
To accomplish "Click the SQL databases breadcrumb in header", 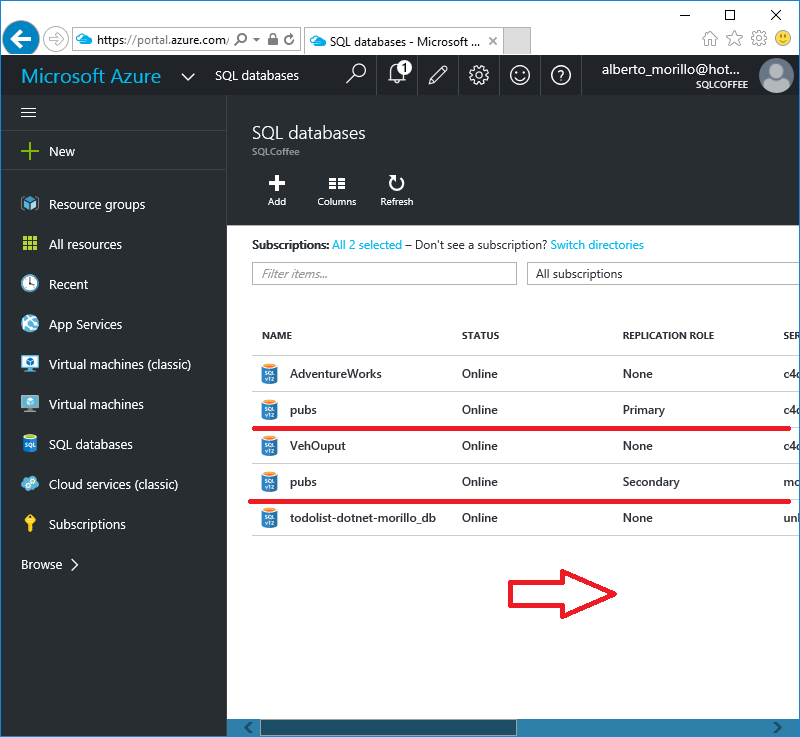I will tap(257, 75).
